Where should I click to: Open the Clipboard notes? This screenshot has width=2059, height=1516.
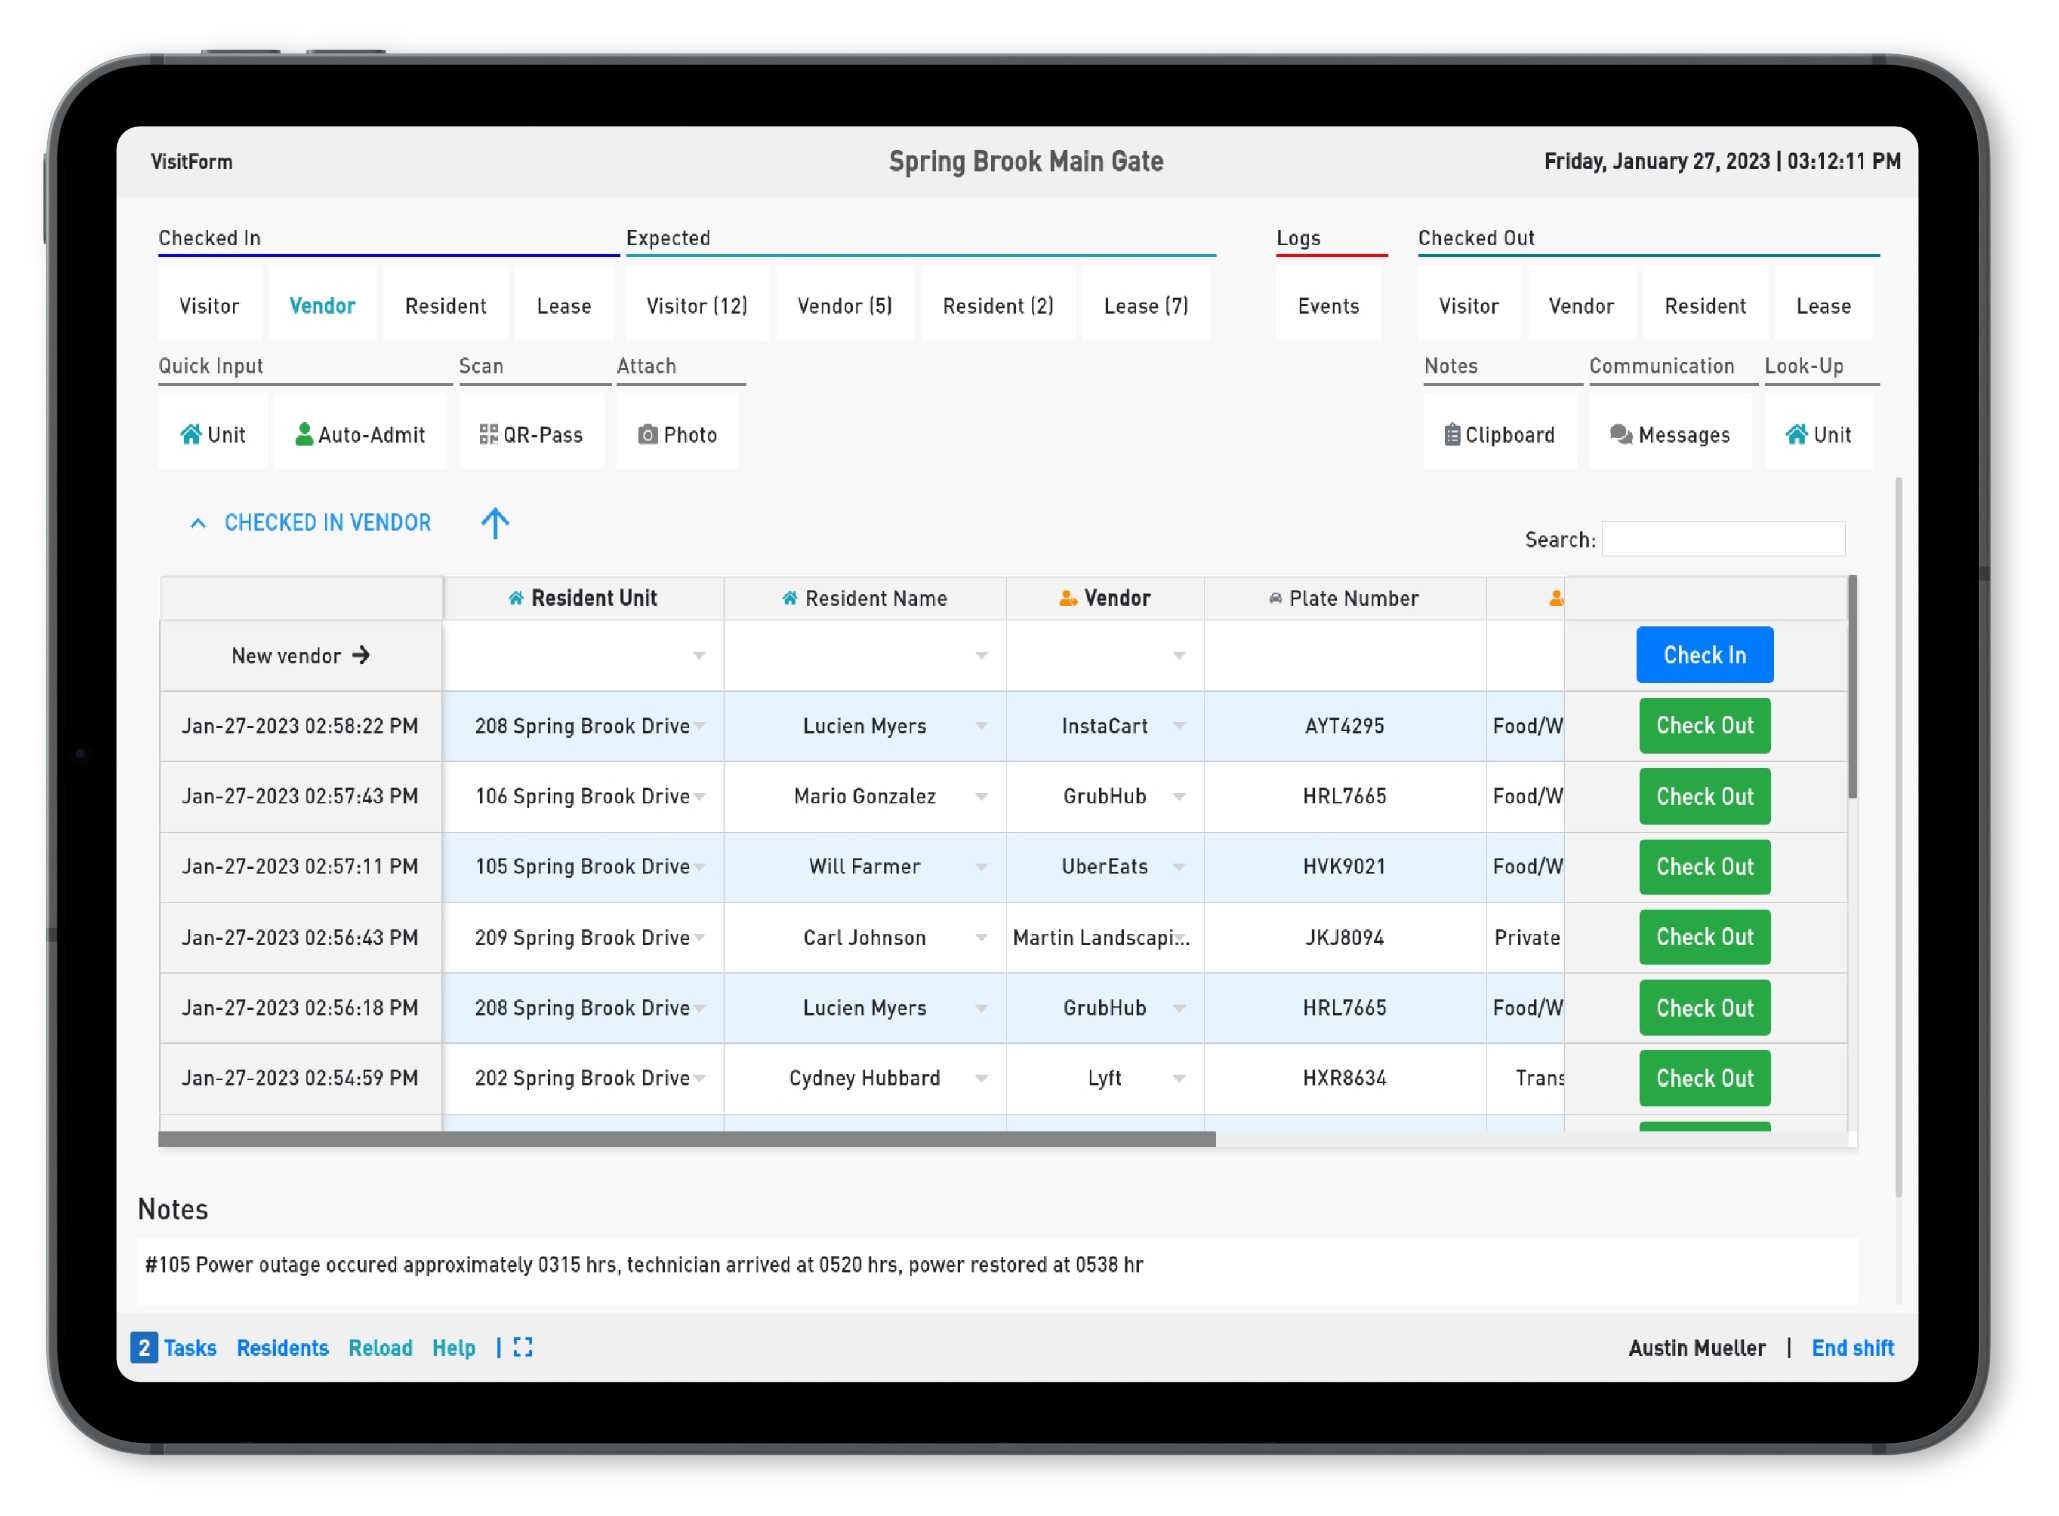tap(1499, 434)
